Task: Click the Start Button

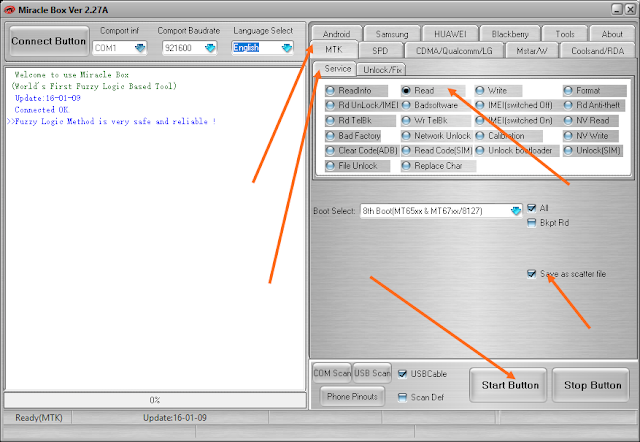Action: pyautogui.click(x=508, y=385)
